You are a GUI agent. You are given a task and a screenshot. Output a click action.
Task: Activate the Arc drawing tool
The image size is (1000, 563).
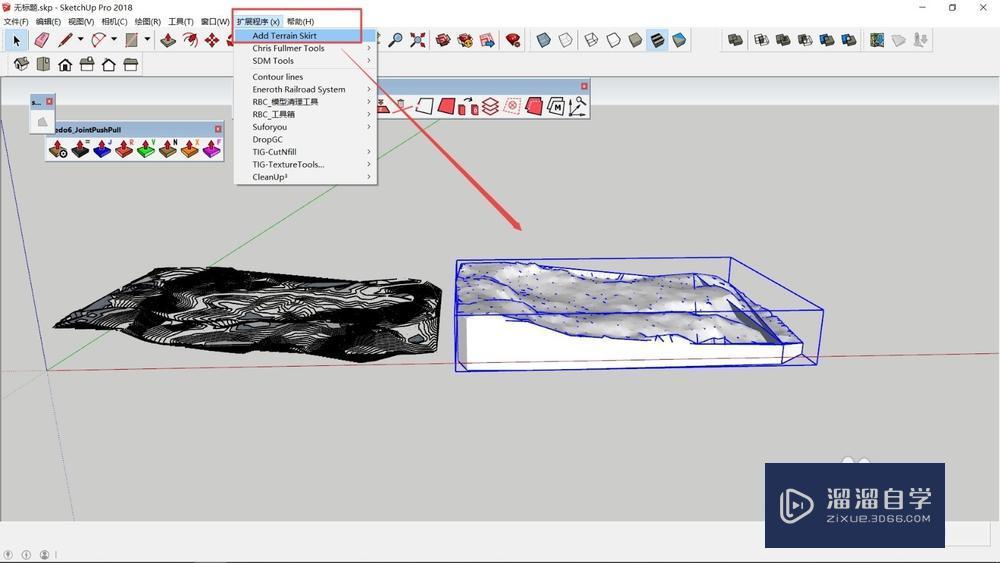[x=98, y=40]
